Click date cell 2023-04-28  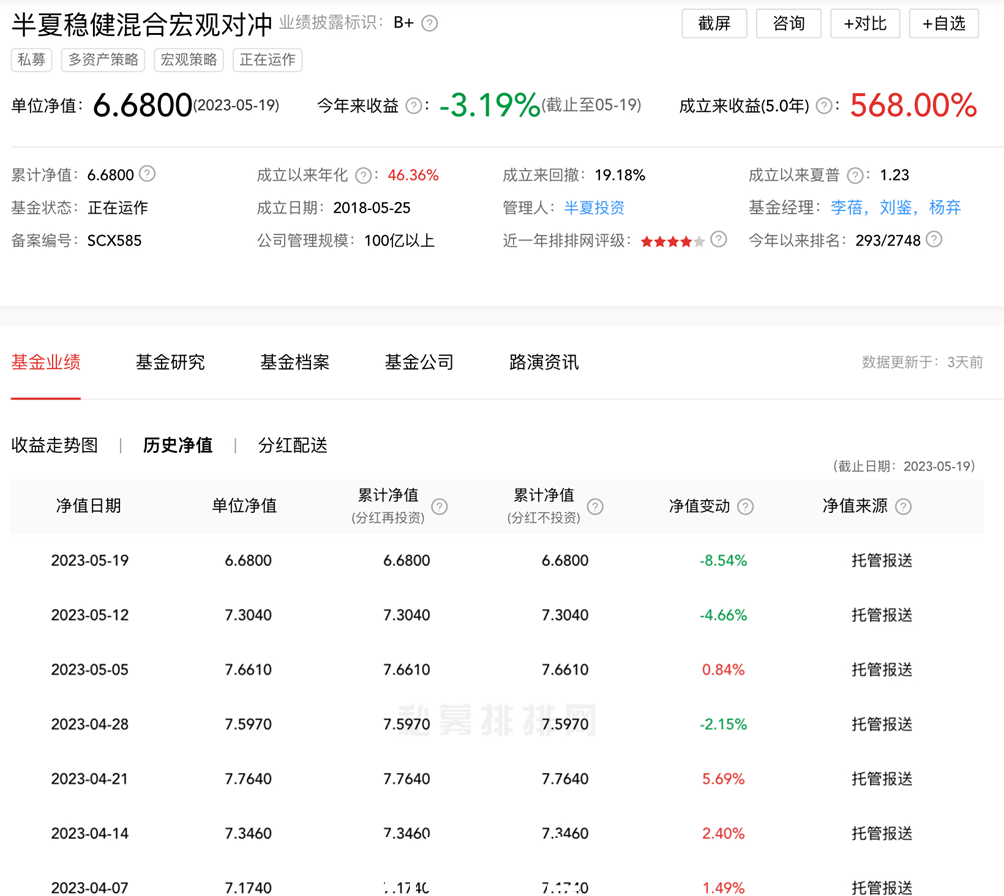coord(90,724)
